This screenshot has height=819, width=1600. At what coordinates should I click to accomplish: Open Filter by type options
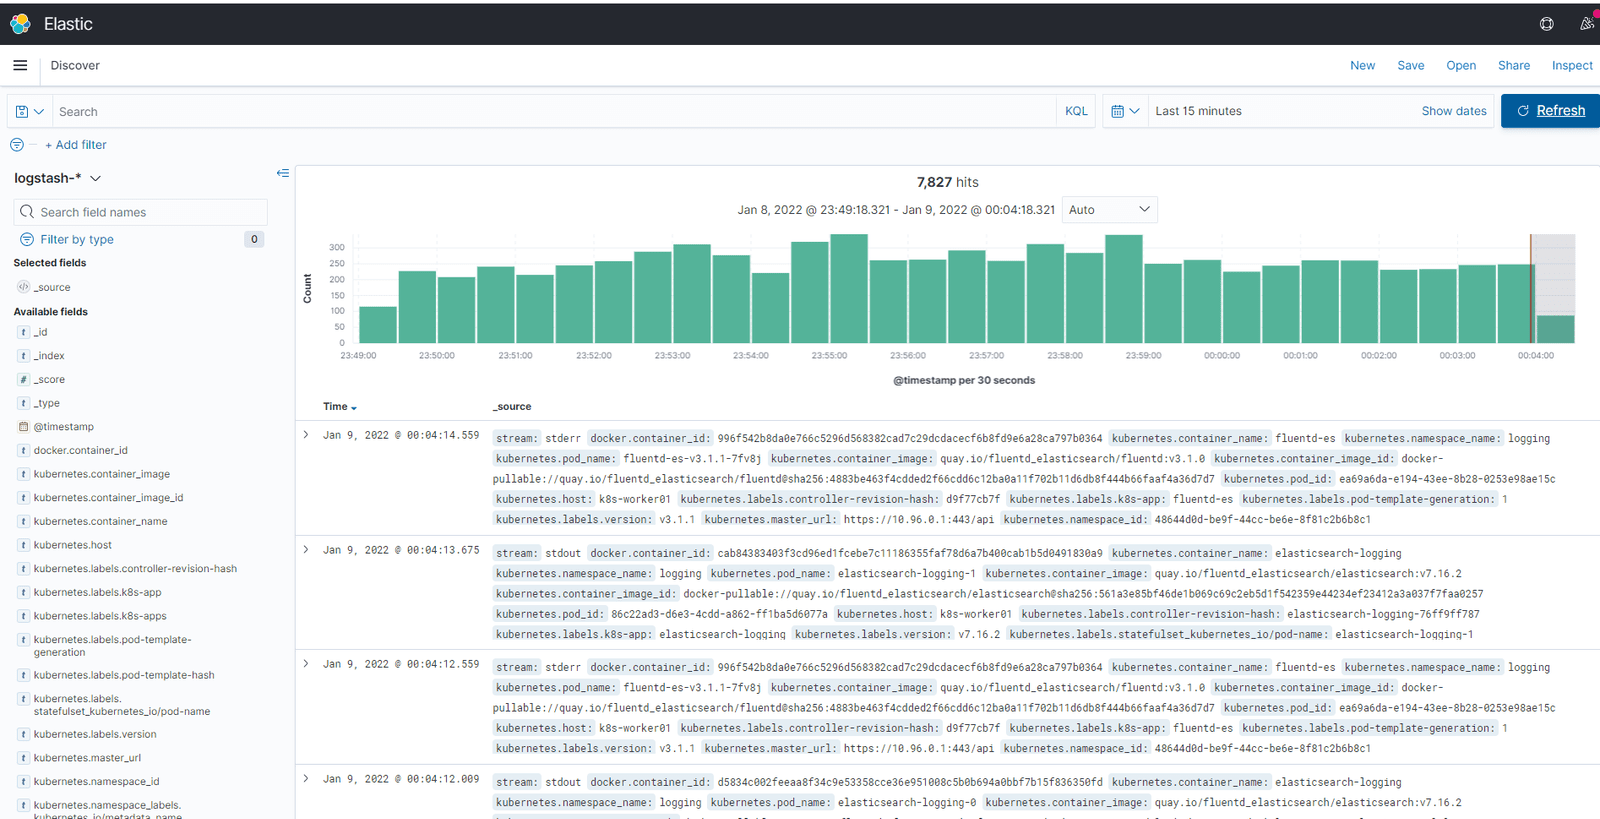77,240
